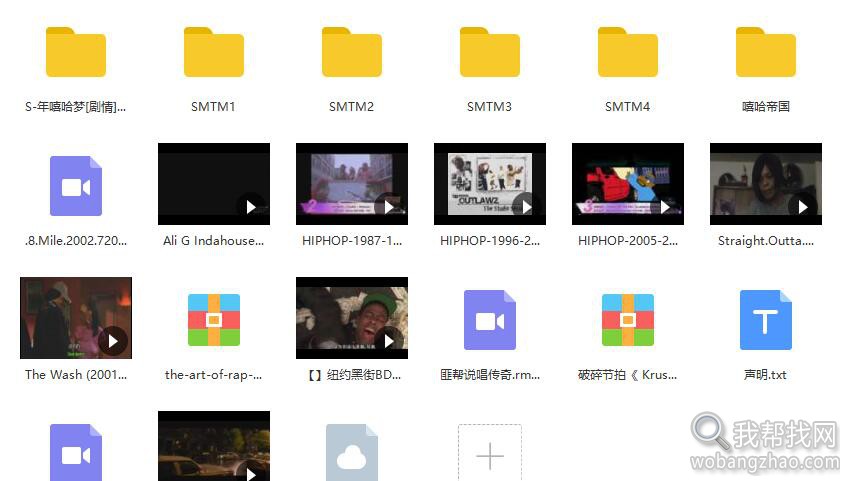Open the SMTM4 folder icon
Screen dimensions: 845x481
coord(628,52)
